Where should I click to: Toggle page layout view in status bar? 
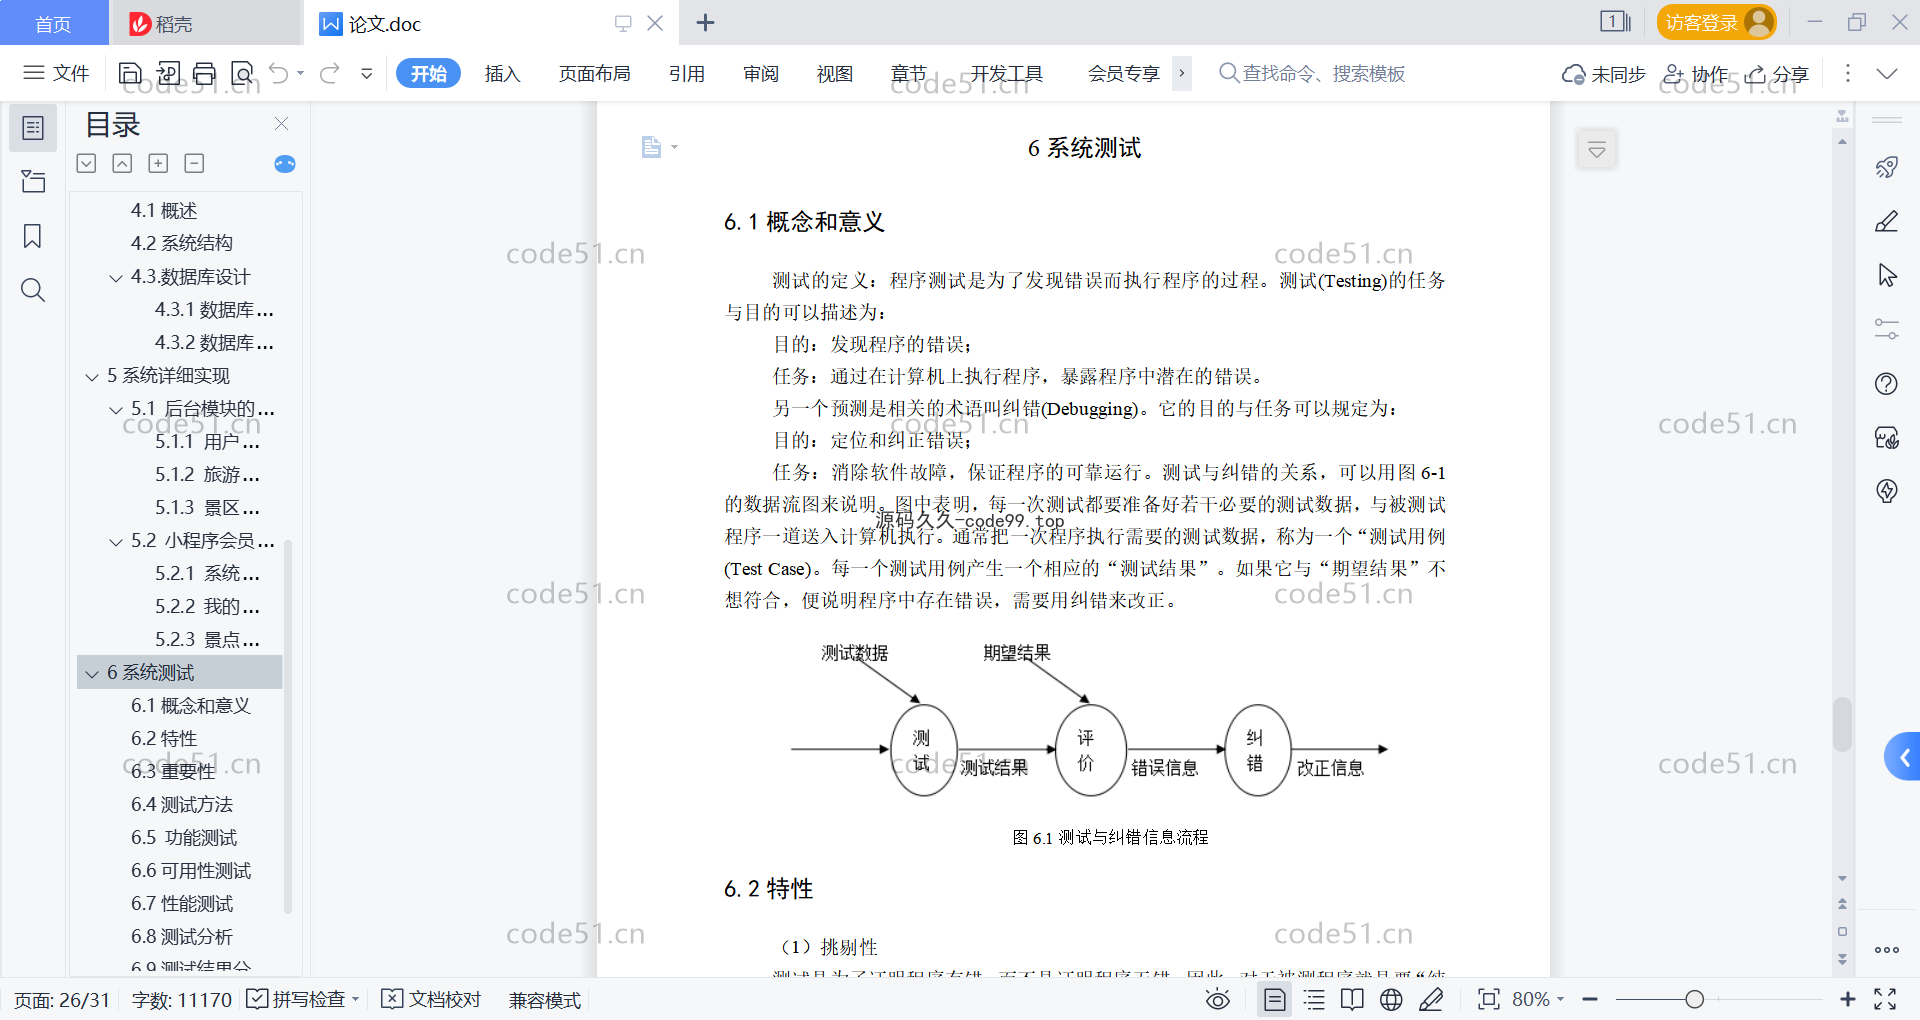tap(1275, 999)
